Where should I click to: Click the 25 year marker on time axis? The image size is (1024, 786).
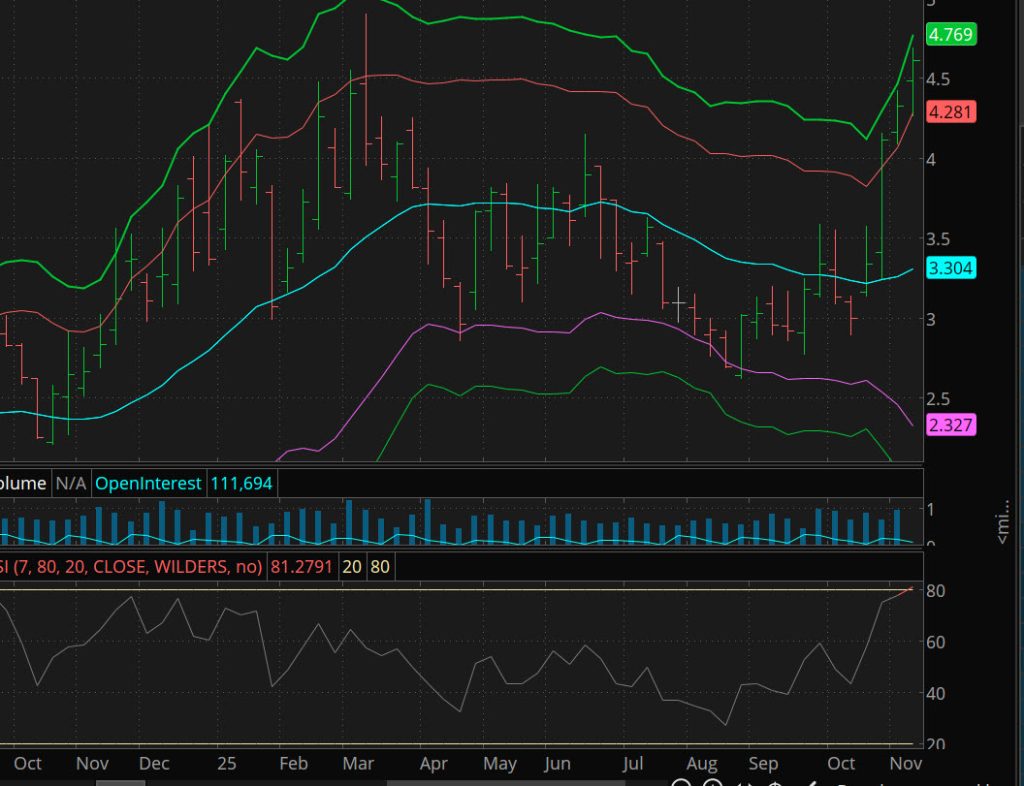tap(227, 764)
